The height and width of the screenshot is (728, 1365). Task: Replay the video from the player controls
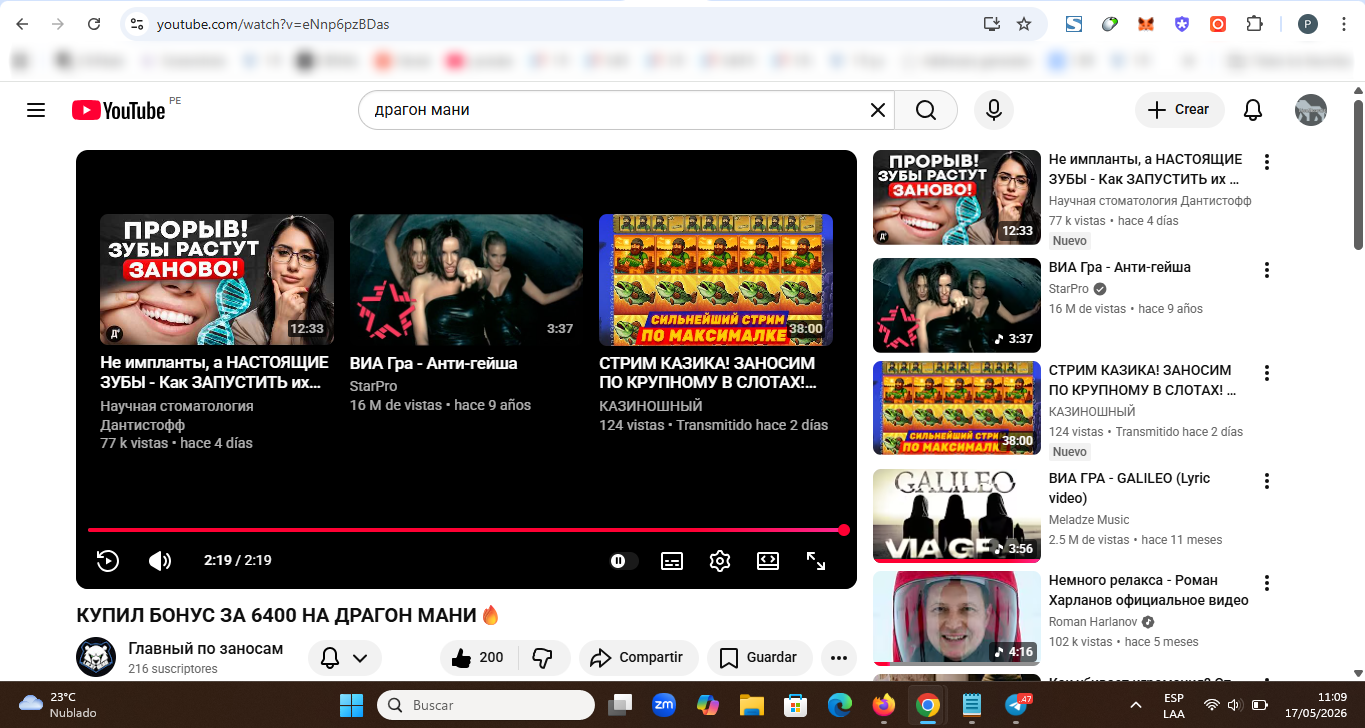(108, 561)
